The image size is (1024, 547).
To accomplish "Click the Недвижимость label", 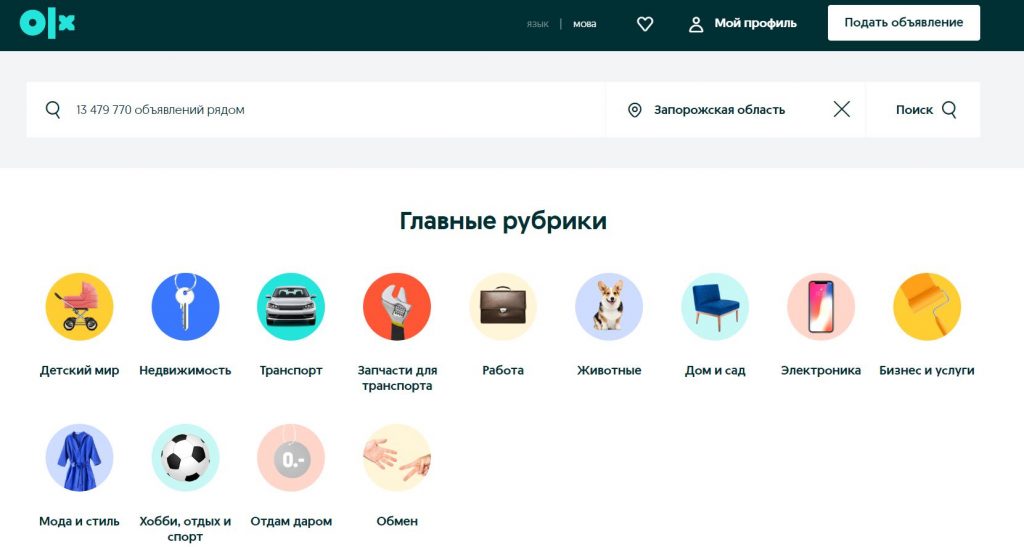I will (185, 370).
